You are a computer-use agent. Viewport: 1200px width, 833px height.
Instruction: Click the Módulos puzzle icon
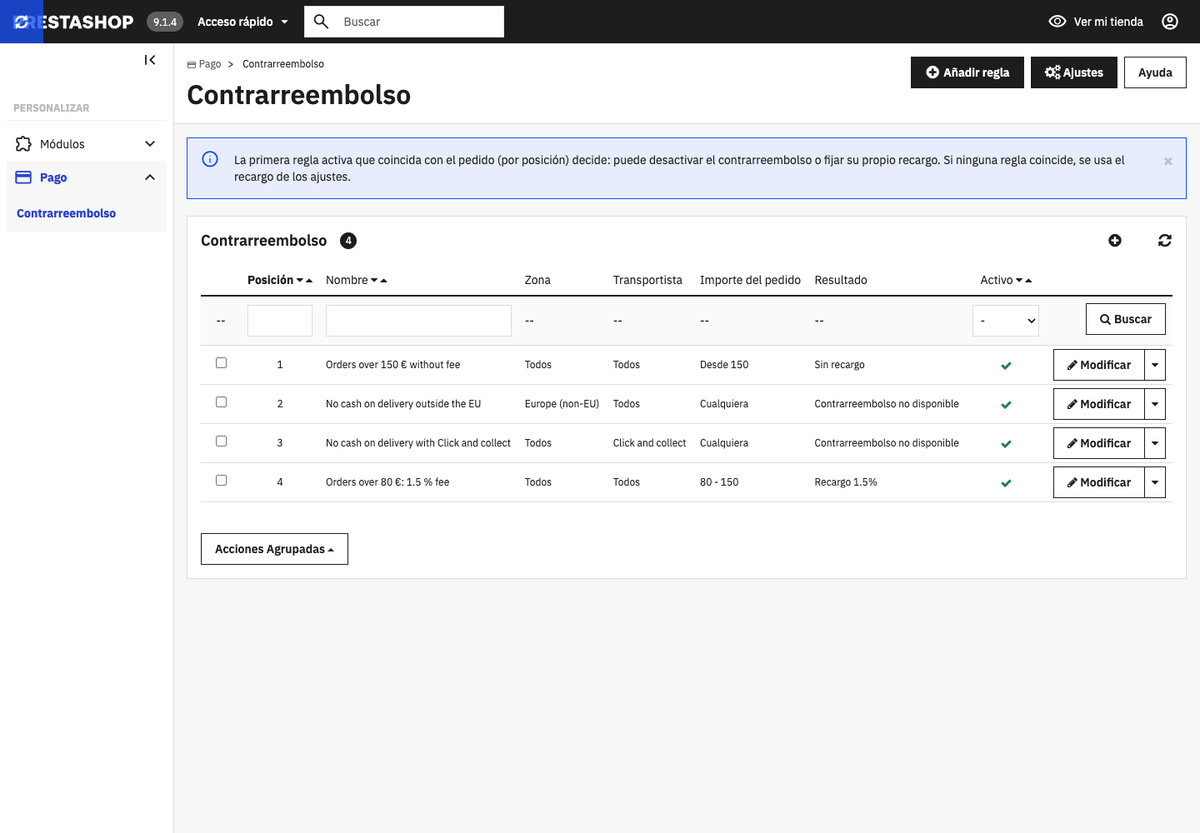click(x=23, y=144)
